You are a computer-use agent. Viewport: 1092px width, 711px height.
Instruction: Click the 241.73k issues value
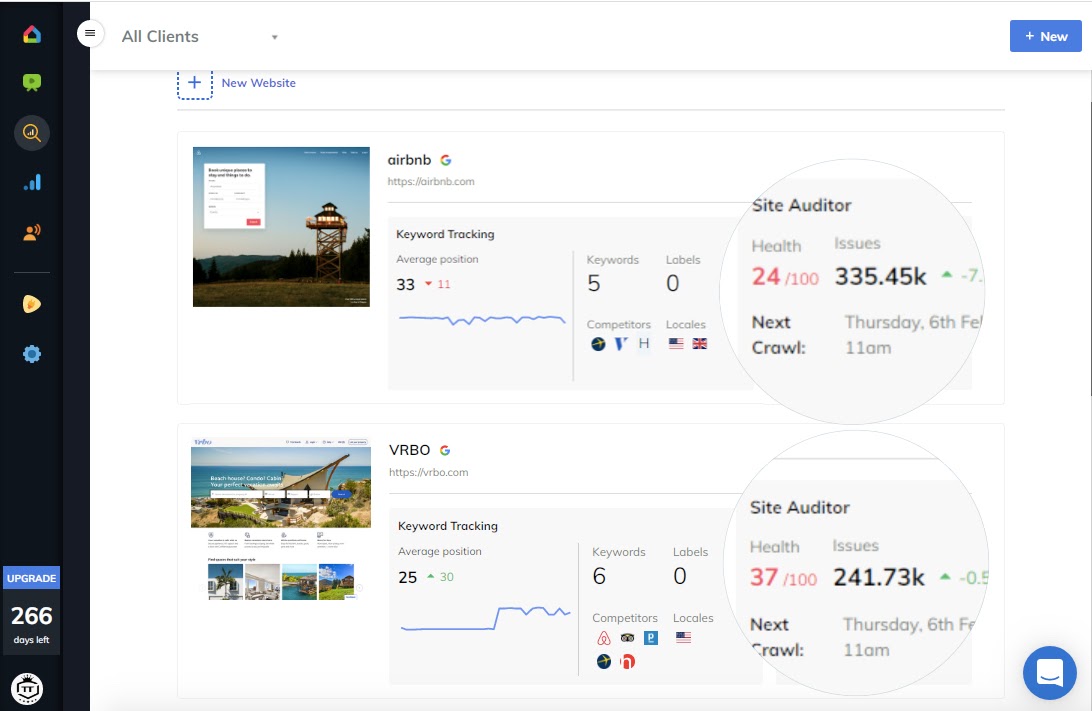pos(879,577)
